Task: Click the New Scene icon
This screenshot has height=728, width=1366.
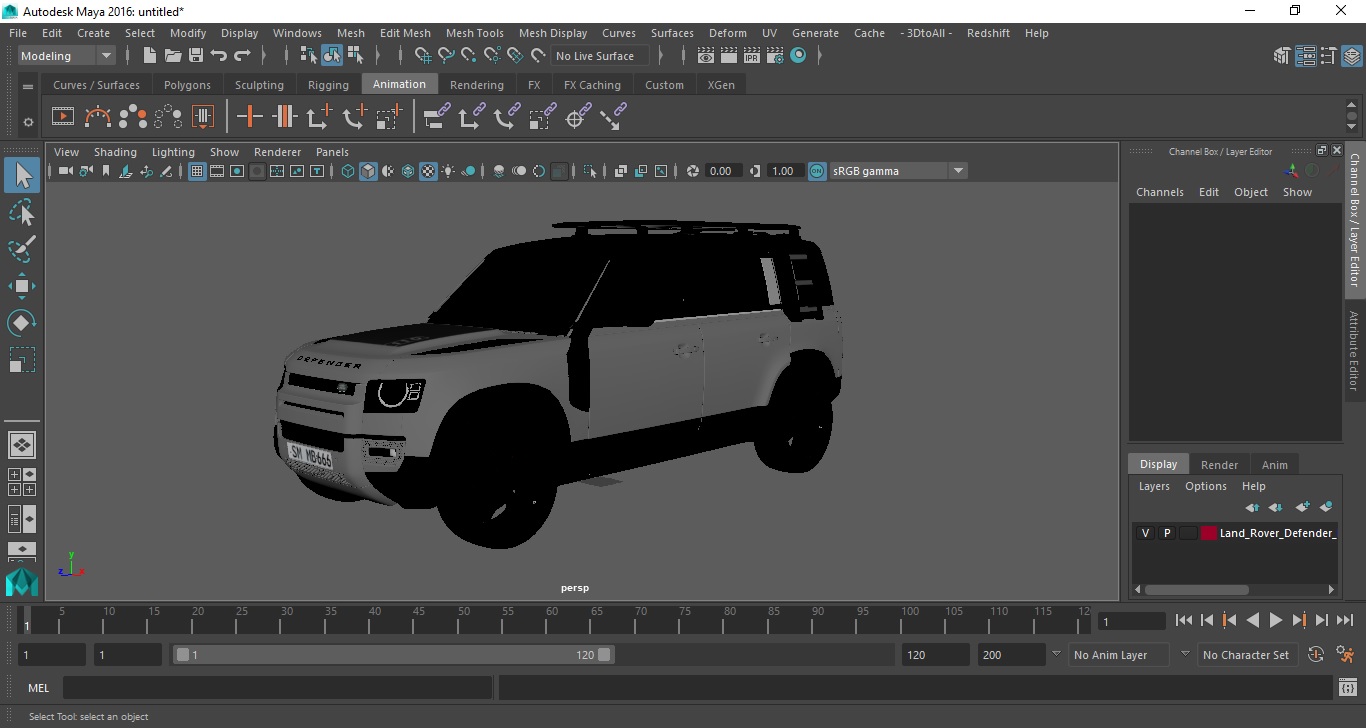Action: click(x=150, y=56)
